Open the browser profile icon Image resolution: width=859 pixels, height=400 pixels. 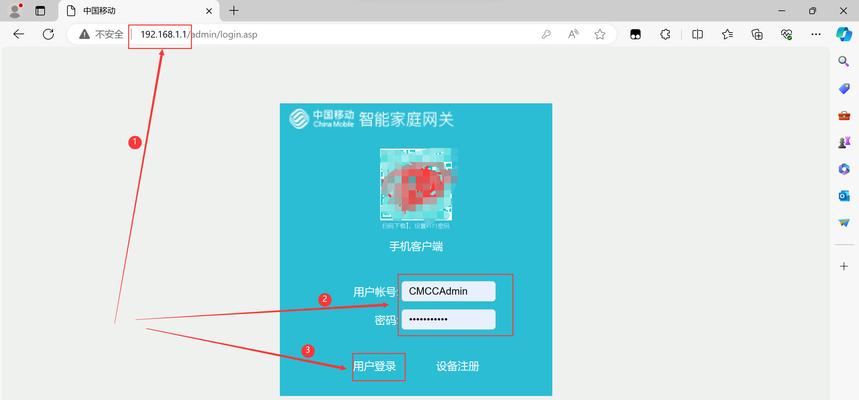(15, 10)
